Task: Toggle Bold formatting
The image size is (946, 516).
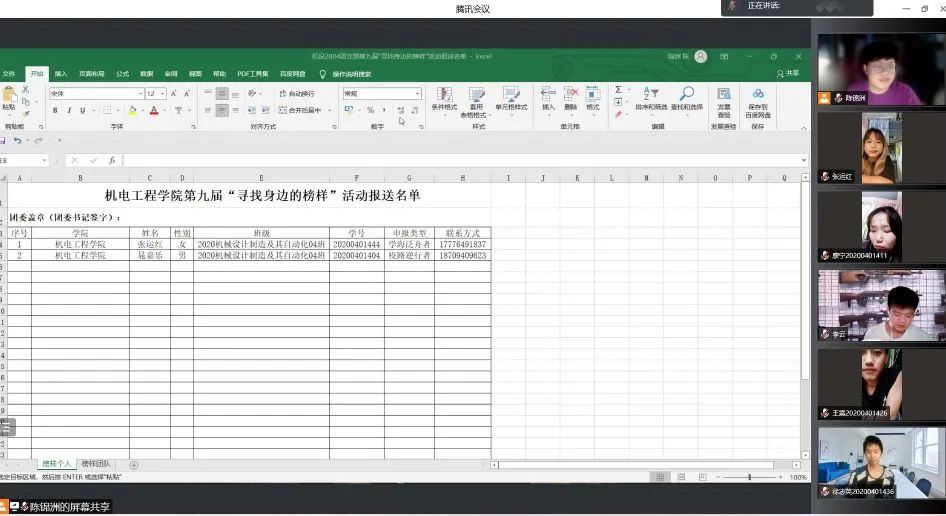Action: (55, 111)
